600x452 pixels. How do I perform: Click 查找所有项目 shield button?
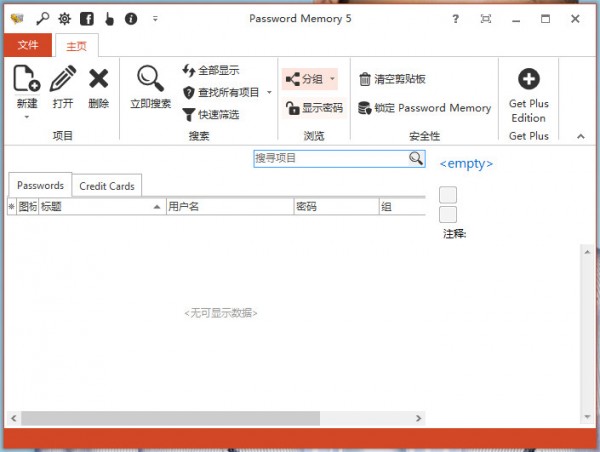click(x=222, y=92)
